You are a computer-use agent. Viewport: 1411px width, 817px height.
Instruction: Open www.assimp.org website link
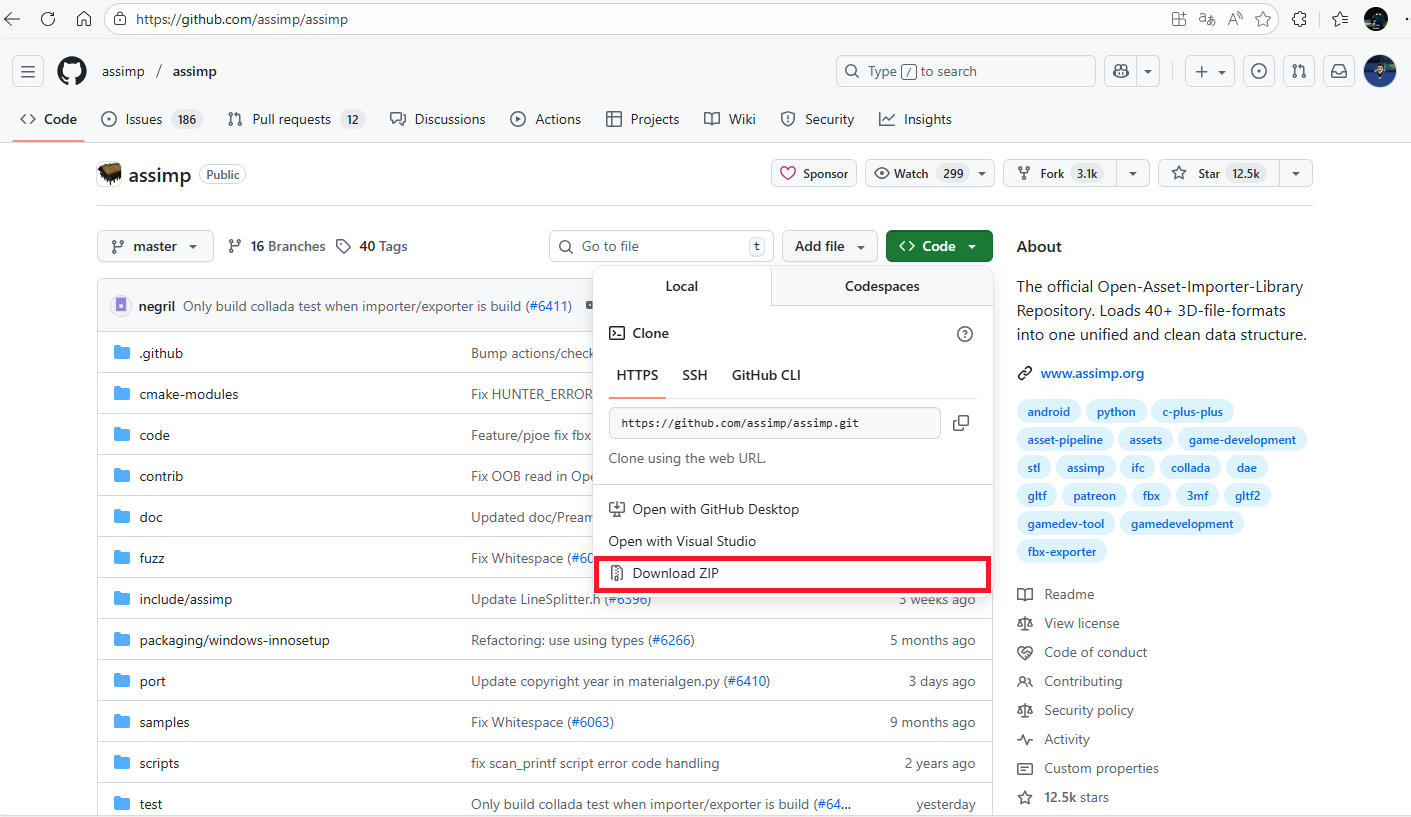[1092, 373]
